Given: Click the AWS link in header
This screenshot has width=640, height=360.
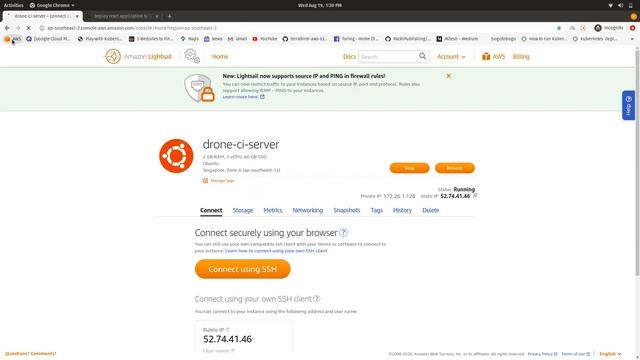Looking at the screenshot, I should click(499, 56).
